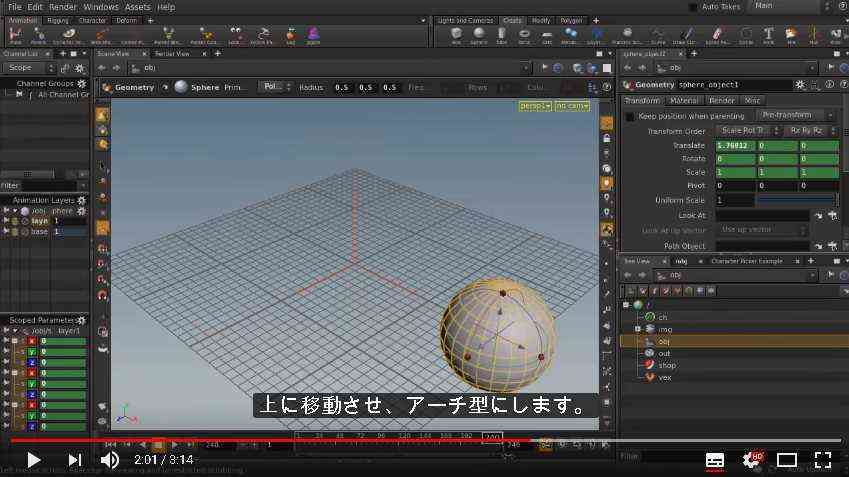The width and height of the screenshot is (849, 477).
Task: Click the Modify shelf tab
Action: (541, 21)
